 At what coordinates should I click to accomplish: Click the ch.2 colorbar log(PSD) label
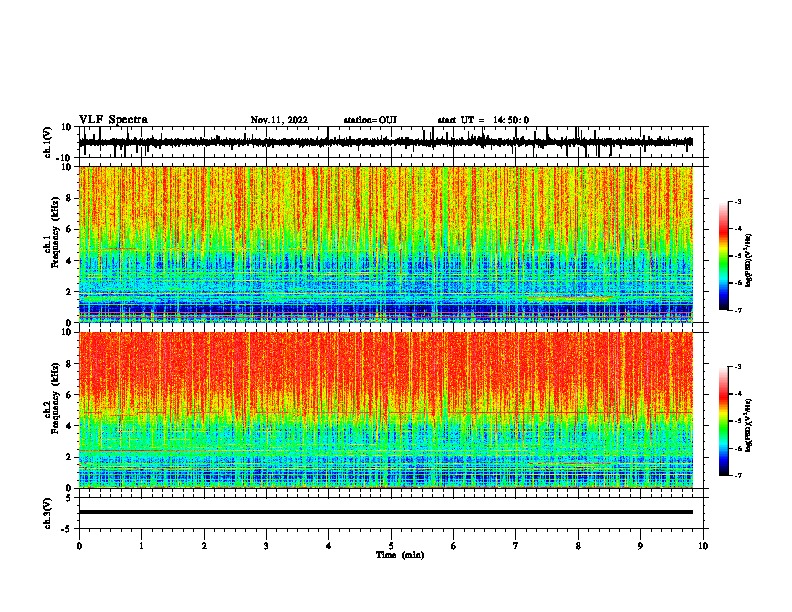click(749, 426)
